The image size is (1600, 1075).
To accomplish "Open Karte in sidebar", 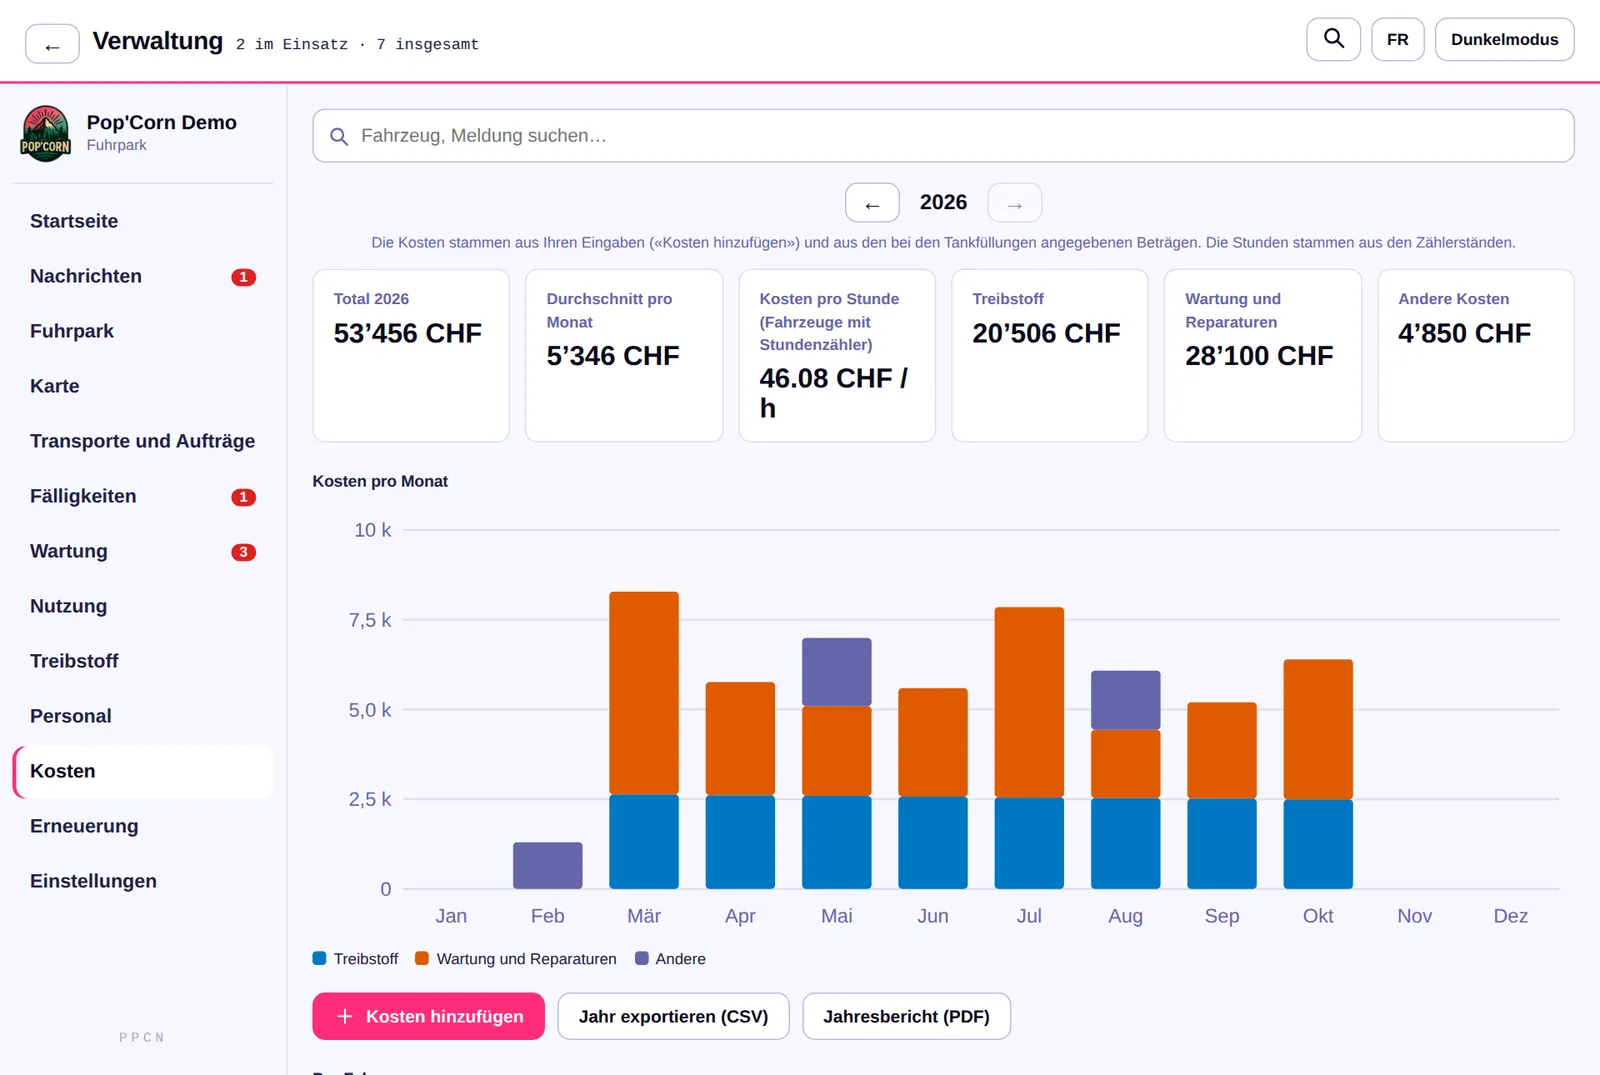I will (143, 386).
